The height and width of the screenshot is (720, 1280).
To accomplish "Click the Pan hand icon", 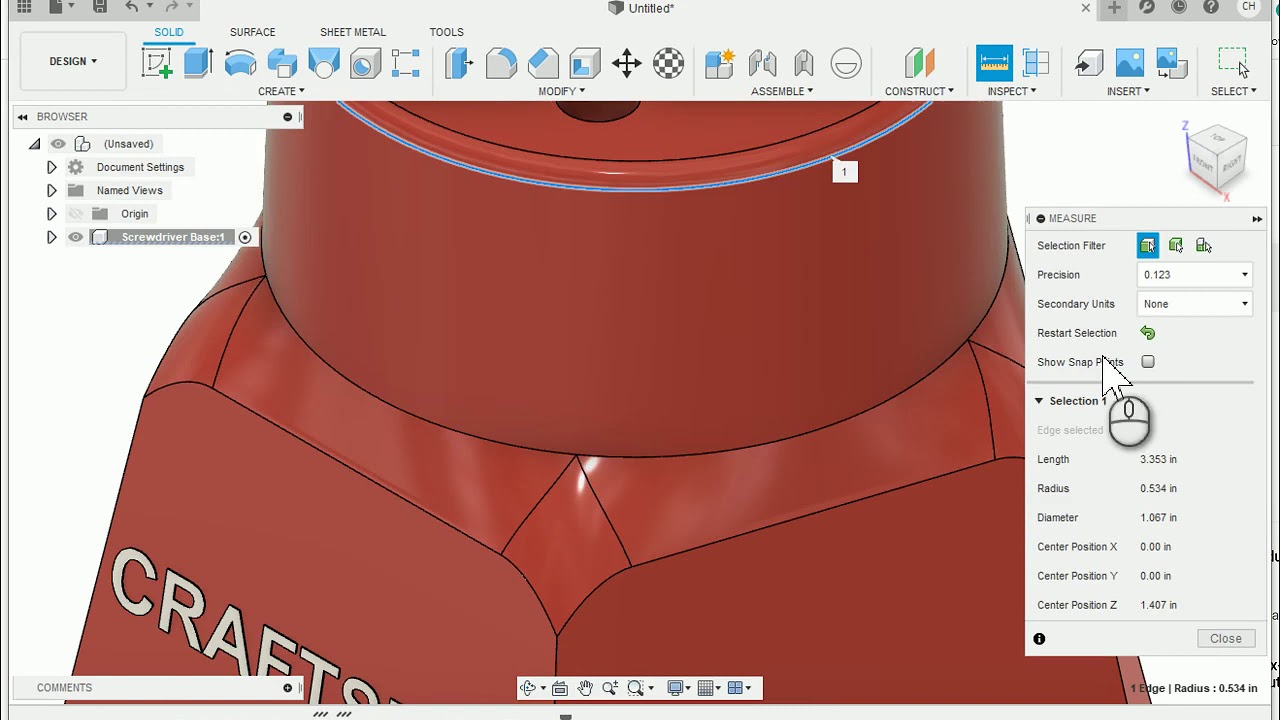I will coord(585,688).
